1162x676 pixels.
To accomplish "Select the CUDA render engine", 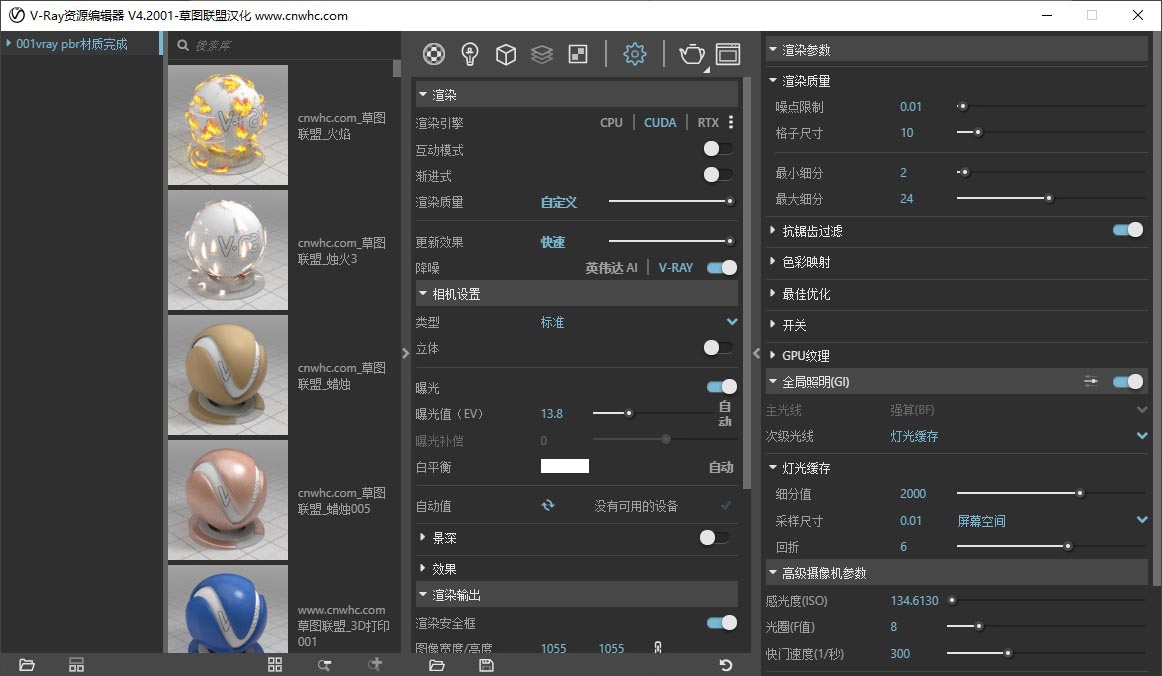I will point(660,123).
